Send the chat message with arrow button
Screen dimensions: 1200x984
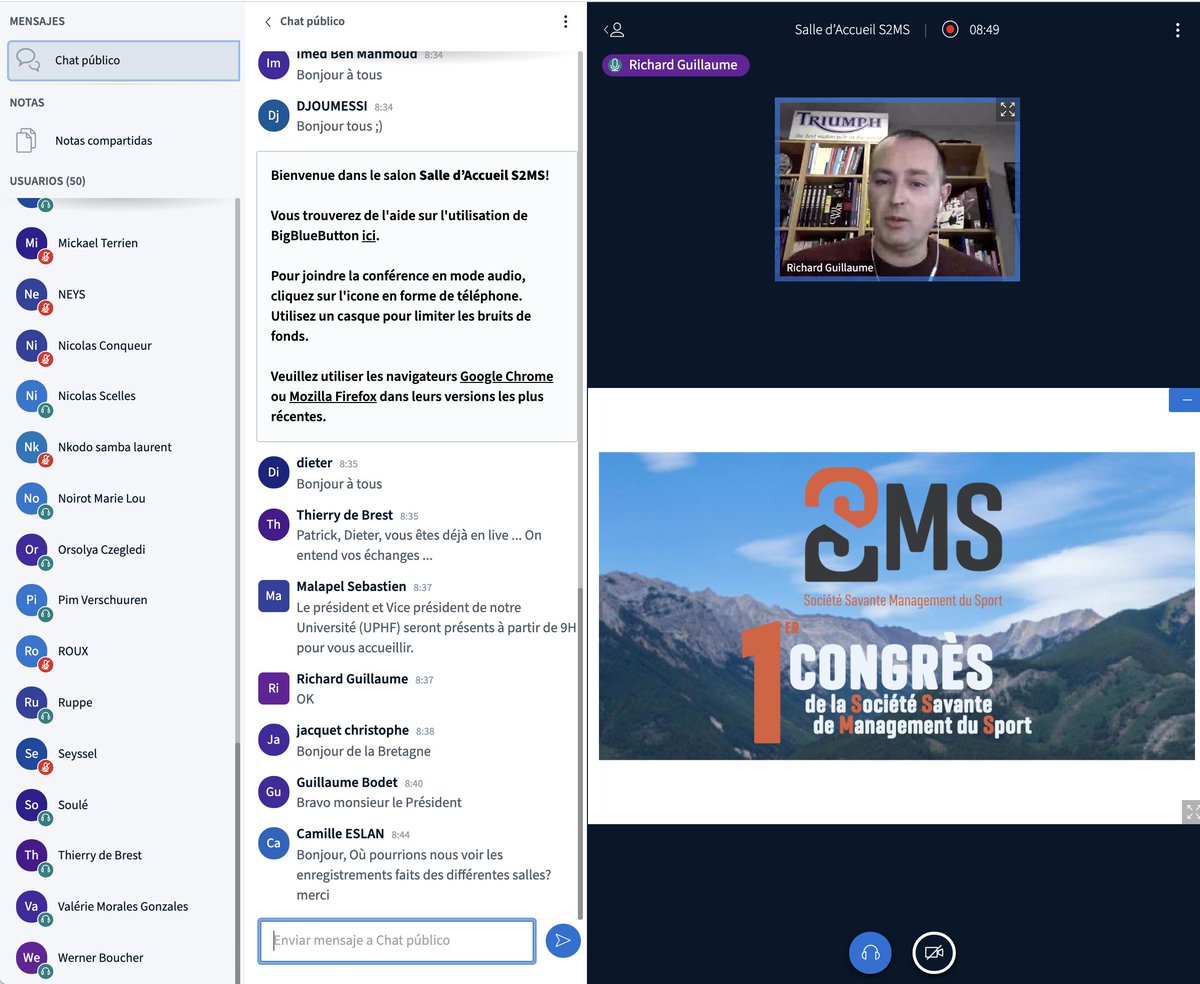click(563, 940)
